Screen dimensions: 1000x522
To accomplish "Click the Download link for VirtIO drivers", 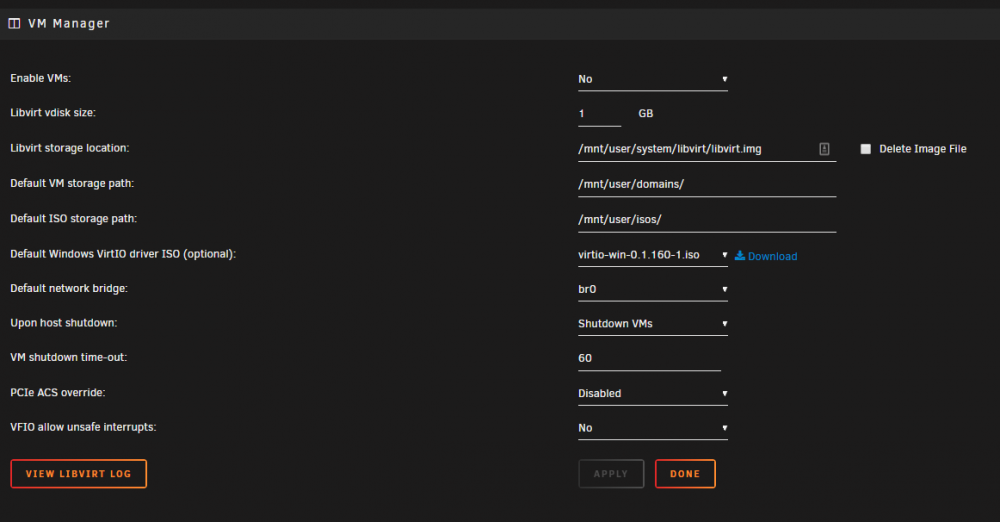I will click(772, 256).
